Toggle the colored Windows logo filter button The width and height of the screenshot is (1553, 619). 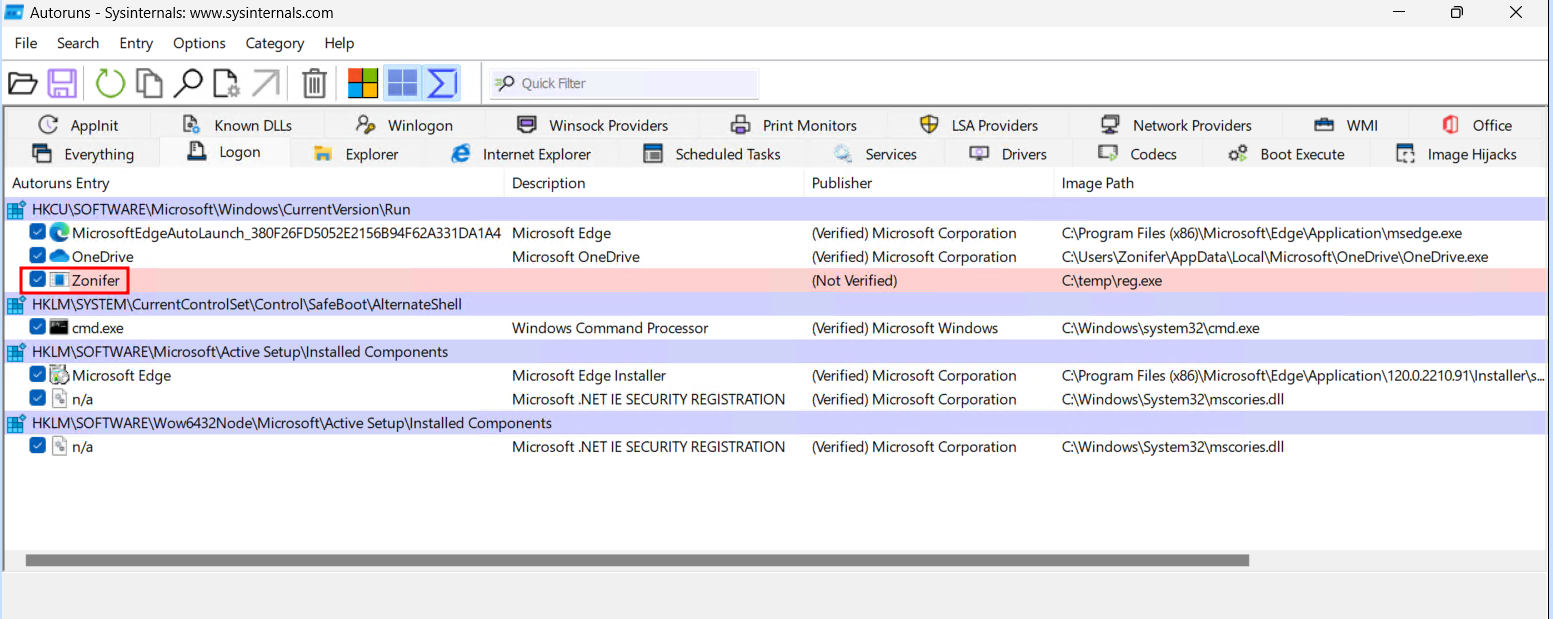tap(363, 83)
